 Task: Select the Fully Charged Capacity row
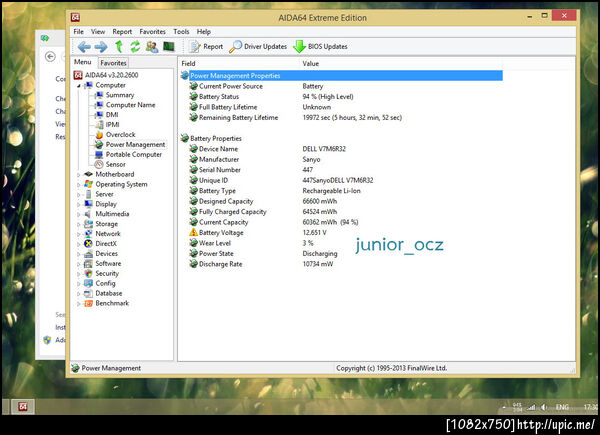click(x=341, y=212)
